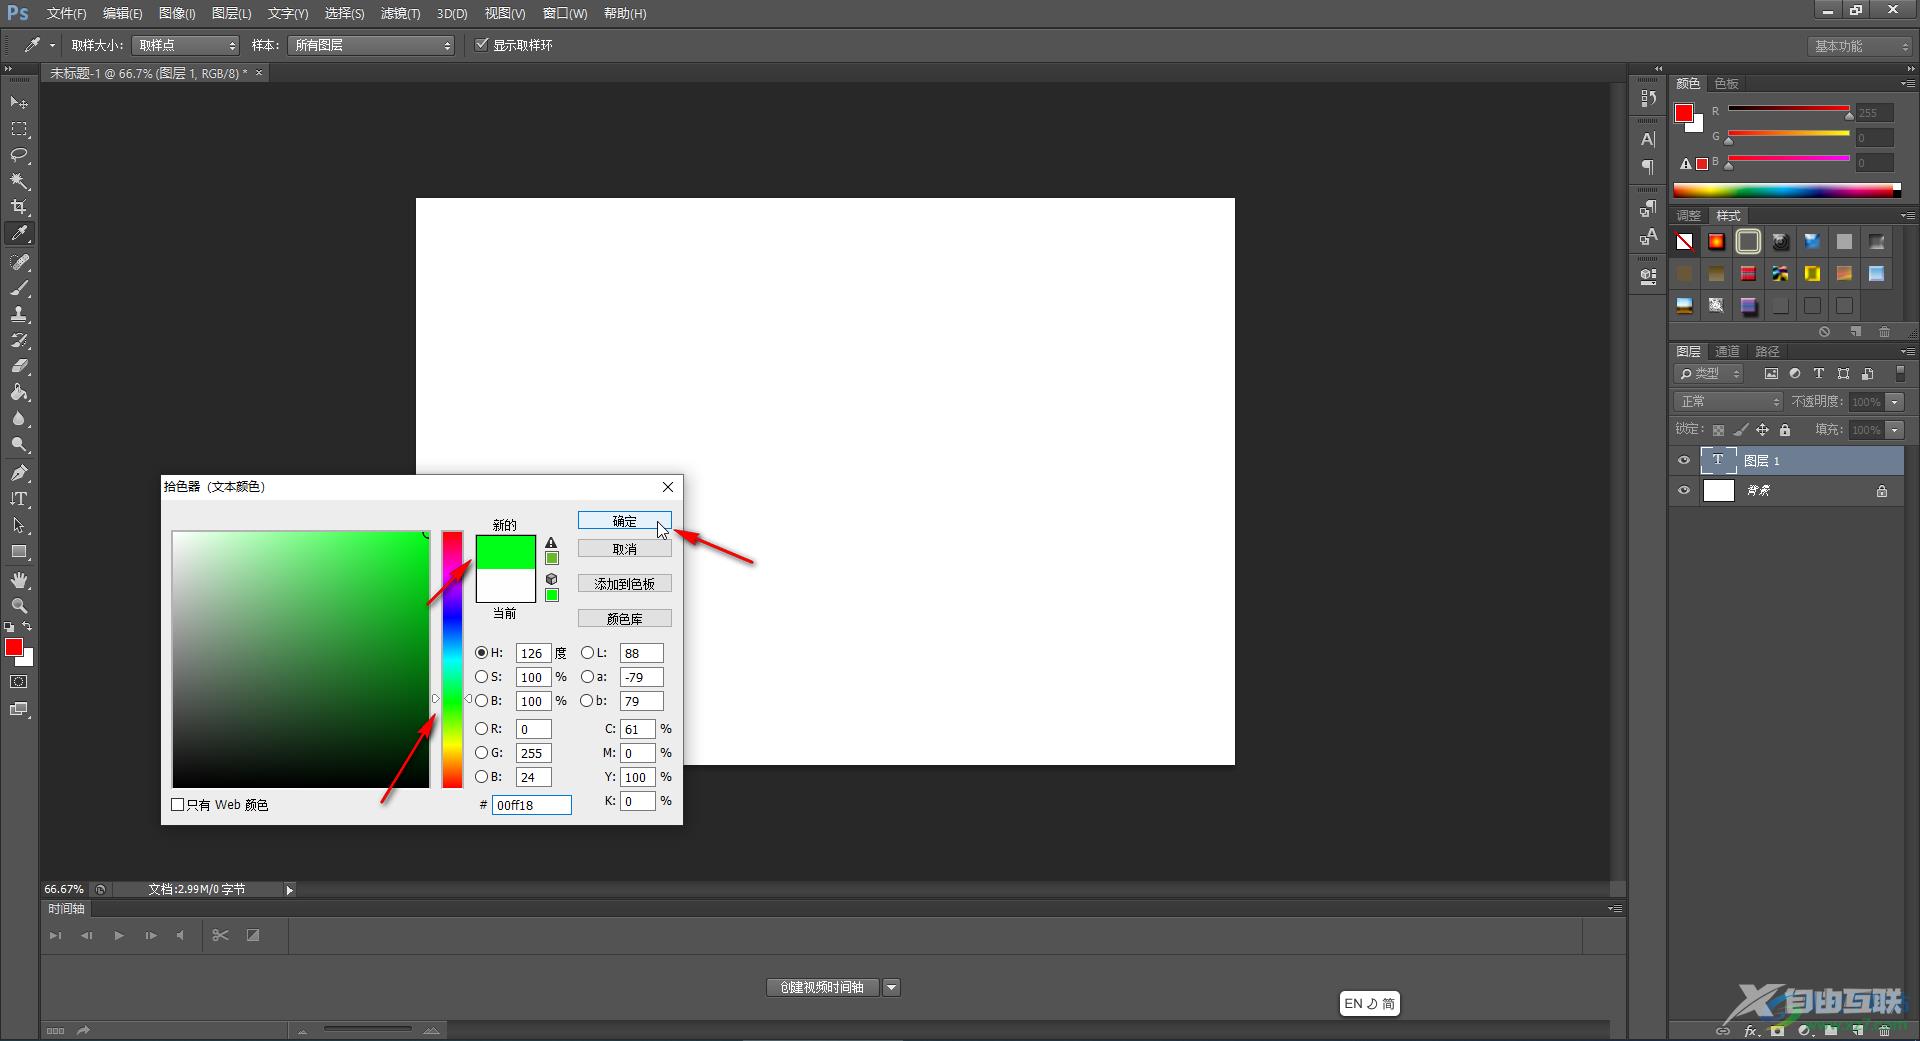Confirm the color with 确定 button
Image resolution: width=1920 pixels, height=1041 pixels.
625,521
